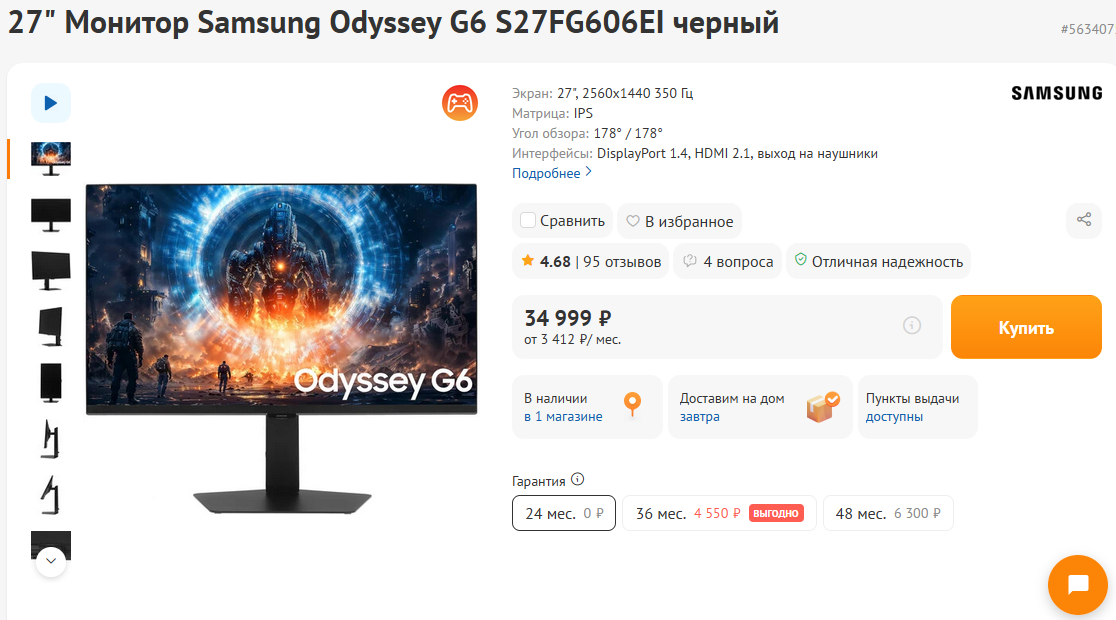Viewport: 1116px width, 620px height.
Task: Click the orange map pin icon
Action: tap(632, 405)
